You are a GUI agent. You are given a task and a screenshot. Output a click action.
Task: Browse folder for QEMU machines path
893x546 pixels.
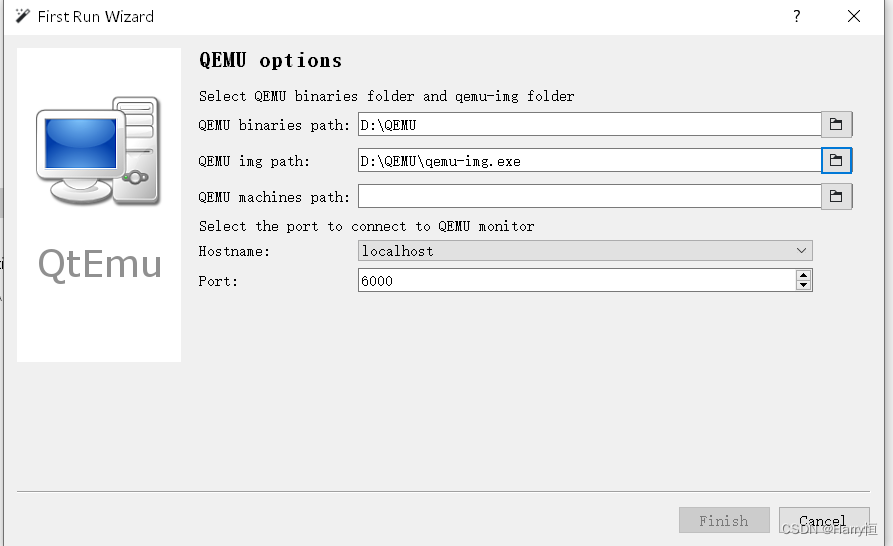click(836, 196)
